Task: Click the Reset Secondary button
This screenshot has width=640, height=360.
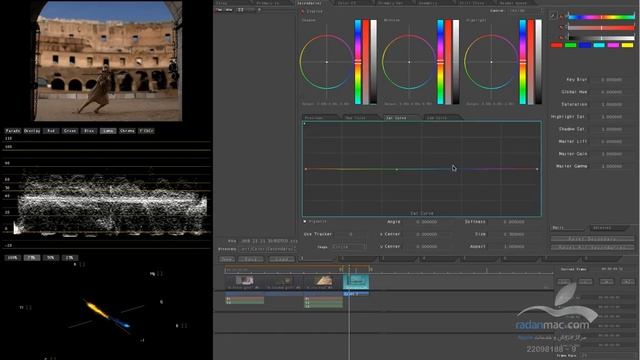Action: (592, 239)
